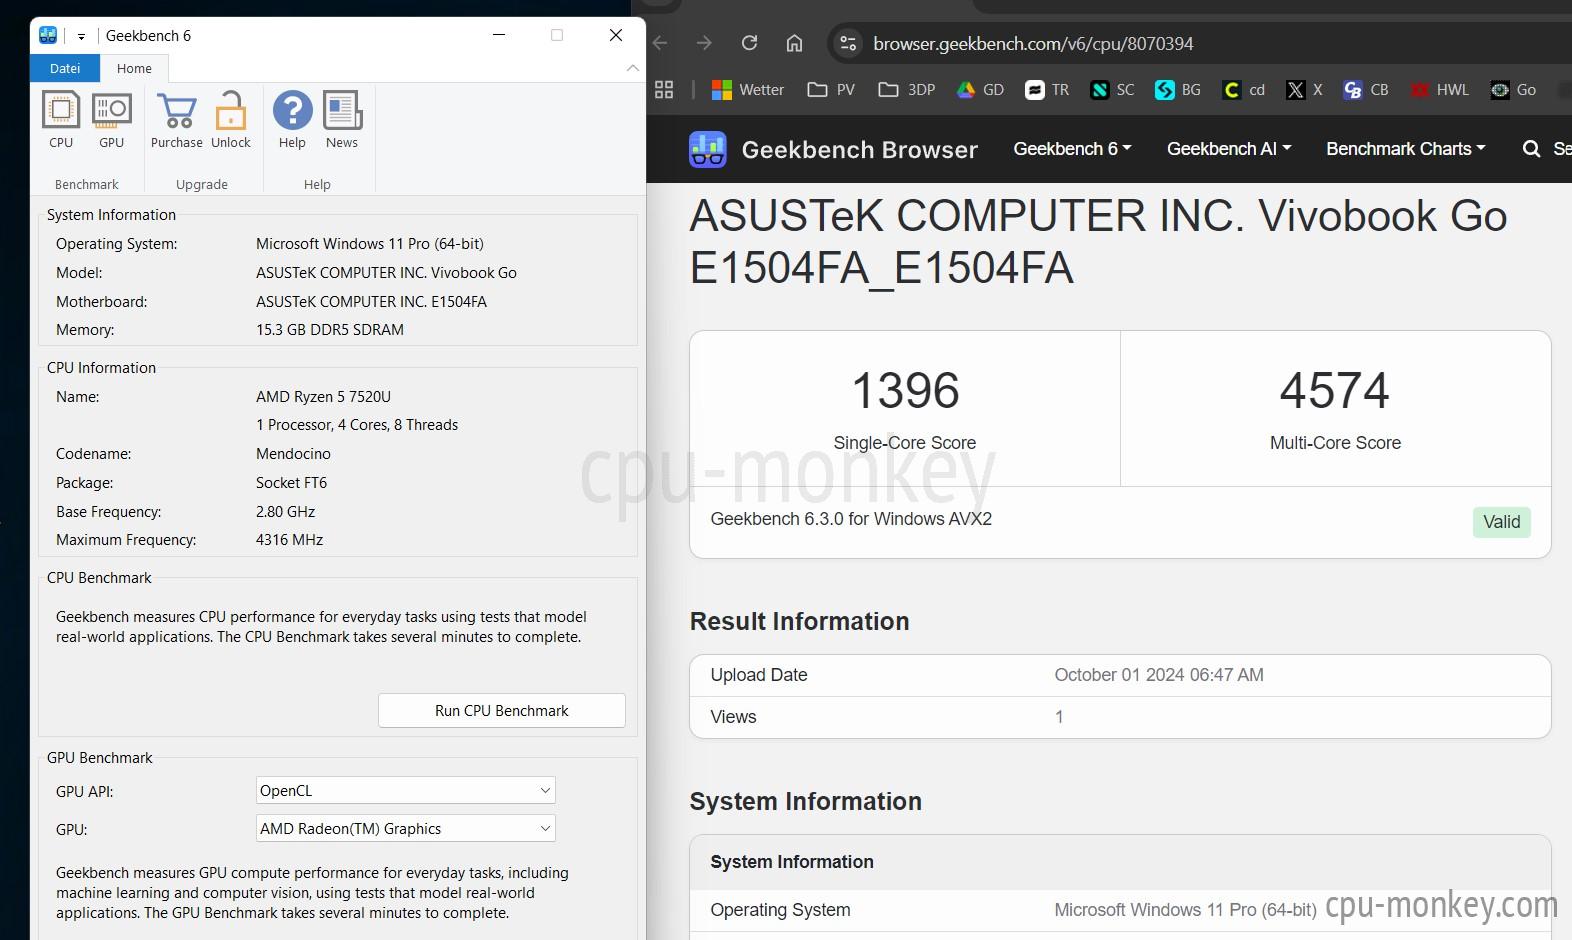This screenshot has height=940, width=1572.
Task: Click the browser home icon
Action: [x=794, y=43]
